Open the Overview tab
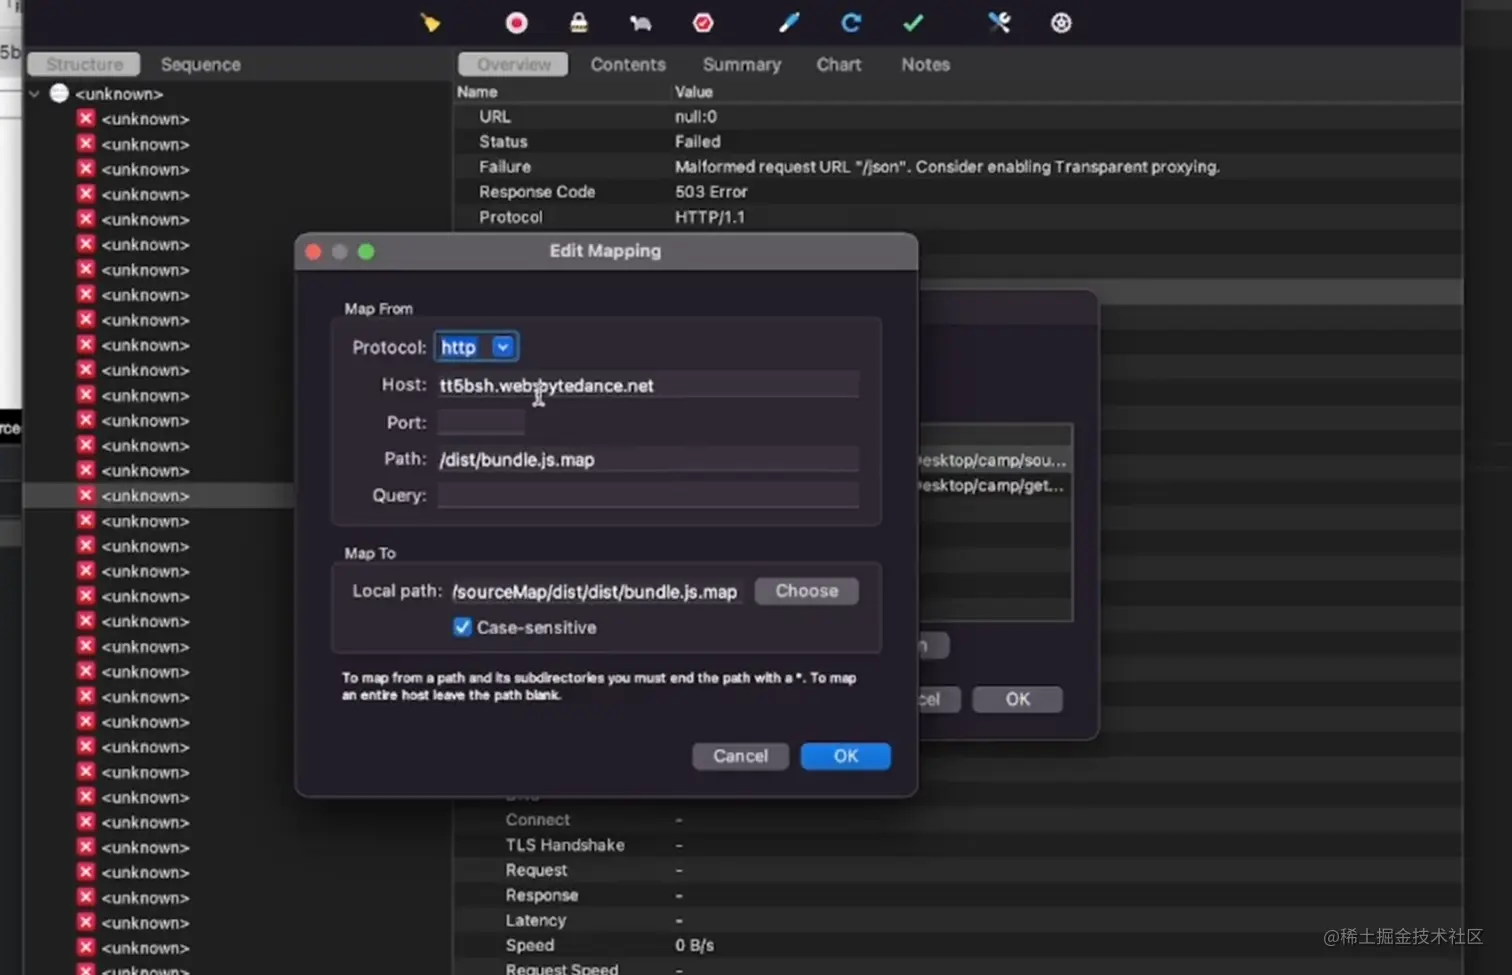1512x975 pixels. point(513,64)
